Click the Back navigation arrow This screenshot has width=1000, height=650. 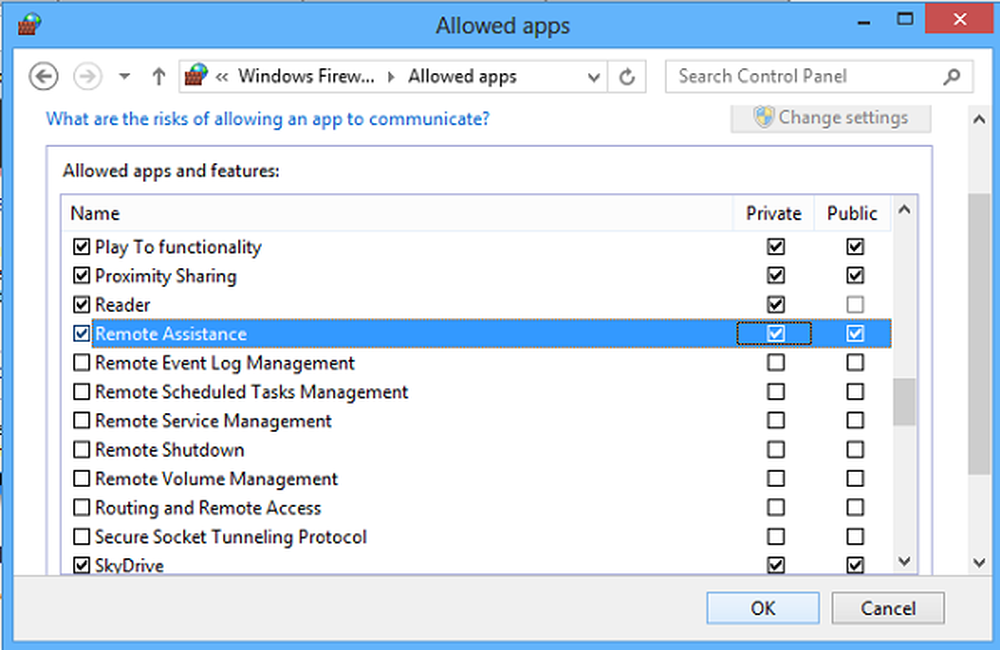click(x=43, y=76)
